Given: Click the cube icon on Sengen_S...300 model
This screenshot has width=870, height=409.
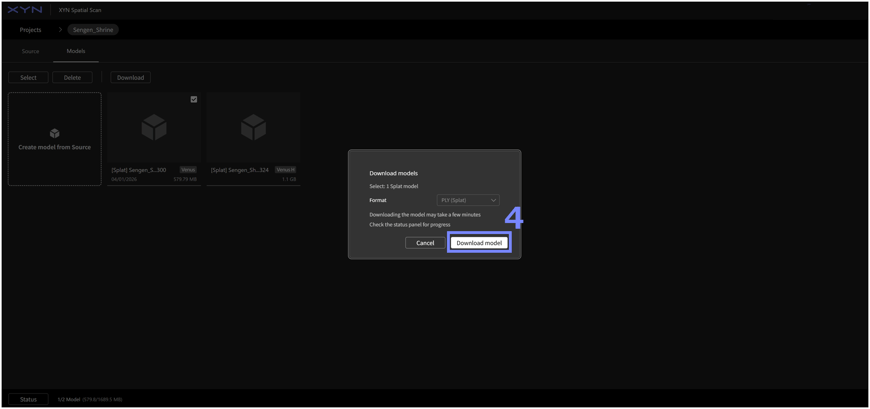Looking at the screenshot, I should (x=154, y=127).
